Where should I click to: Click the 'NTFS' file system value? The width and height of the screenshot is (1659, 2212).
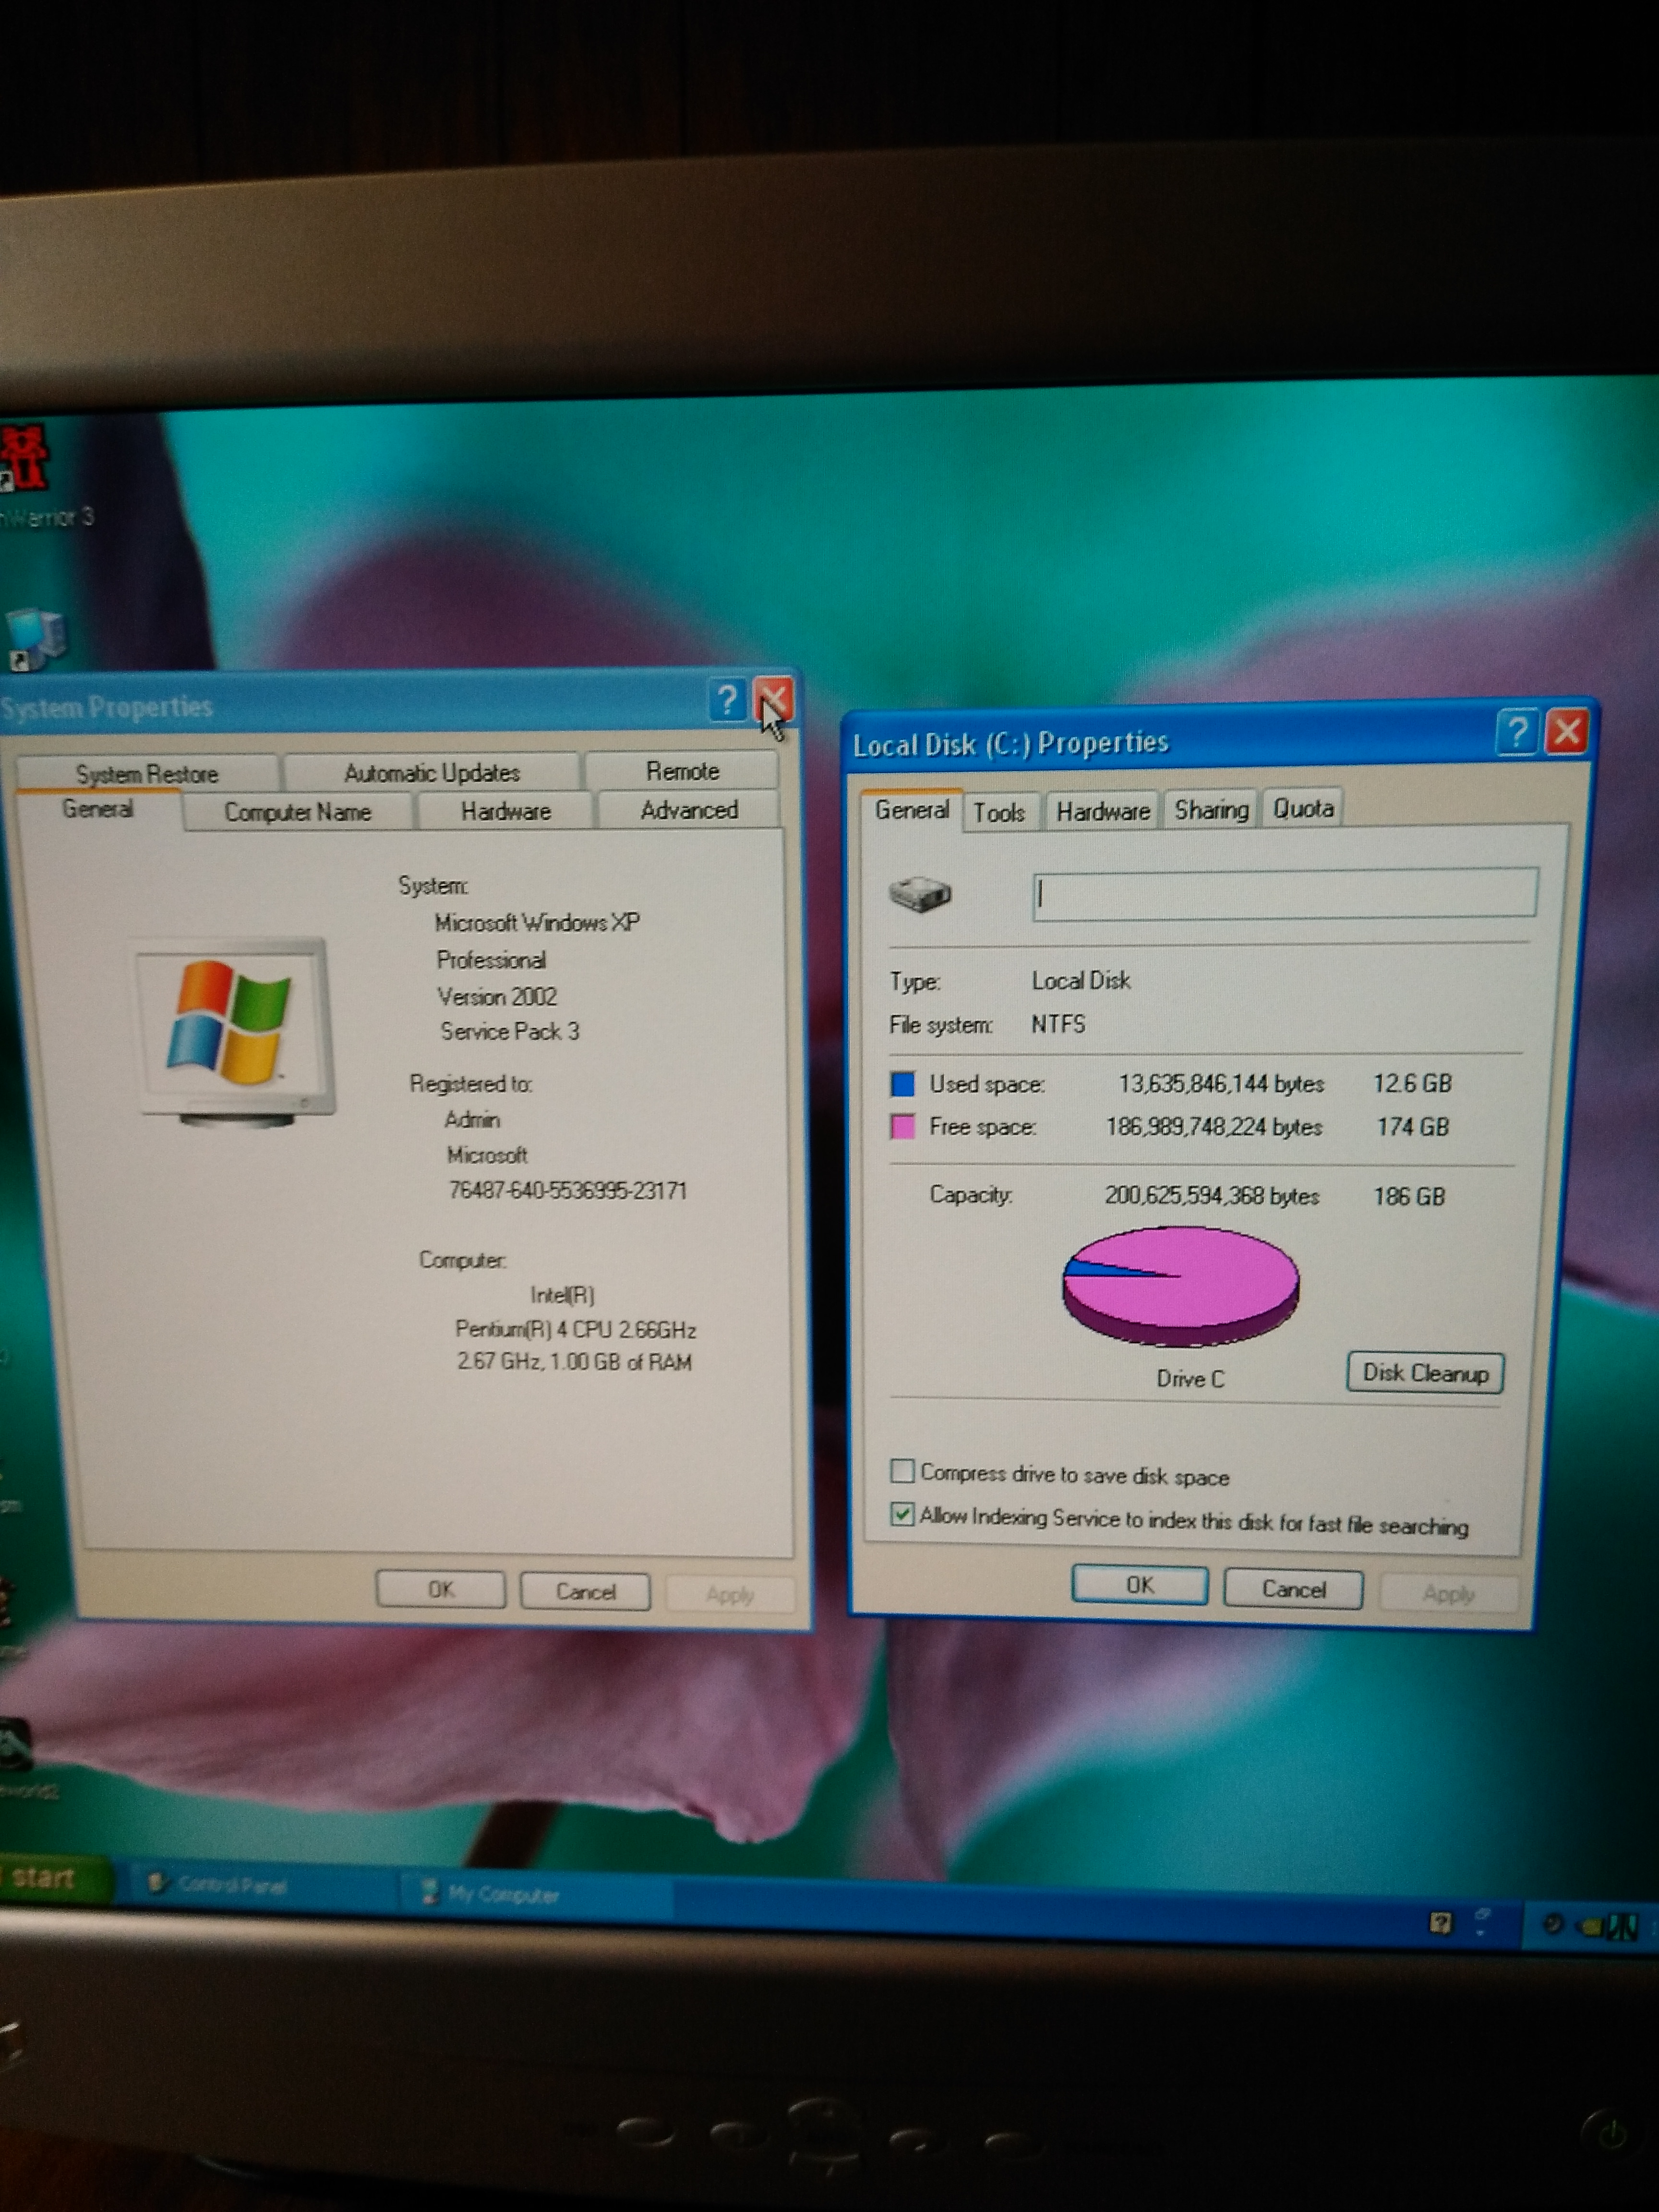coord(1058,1024)
